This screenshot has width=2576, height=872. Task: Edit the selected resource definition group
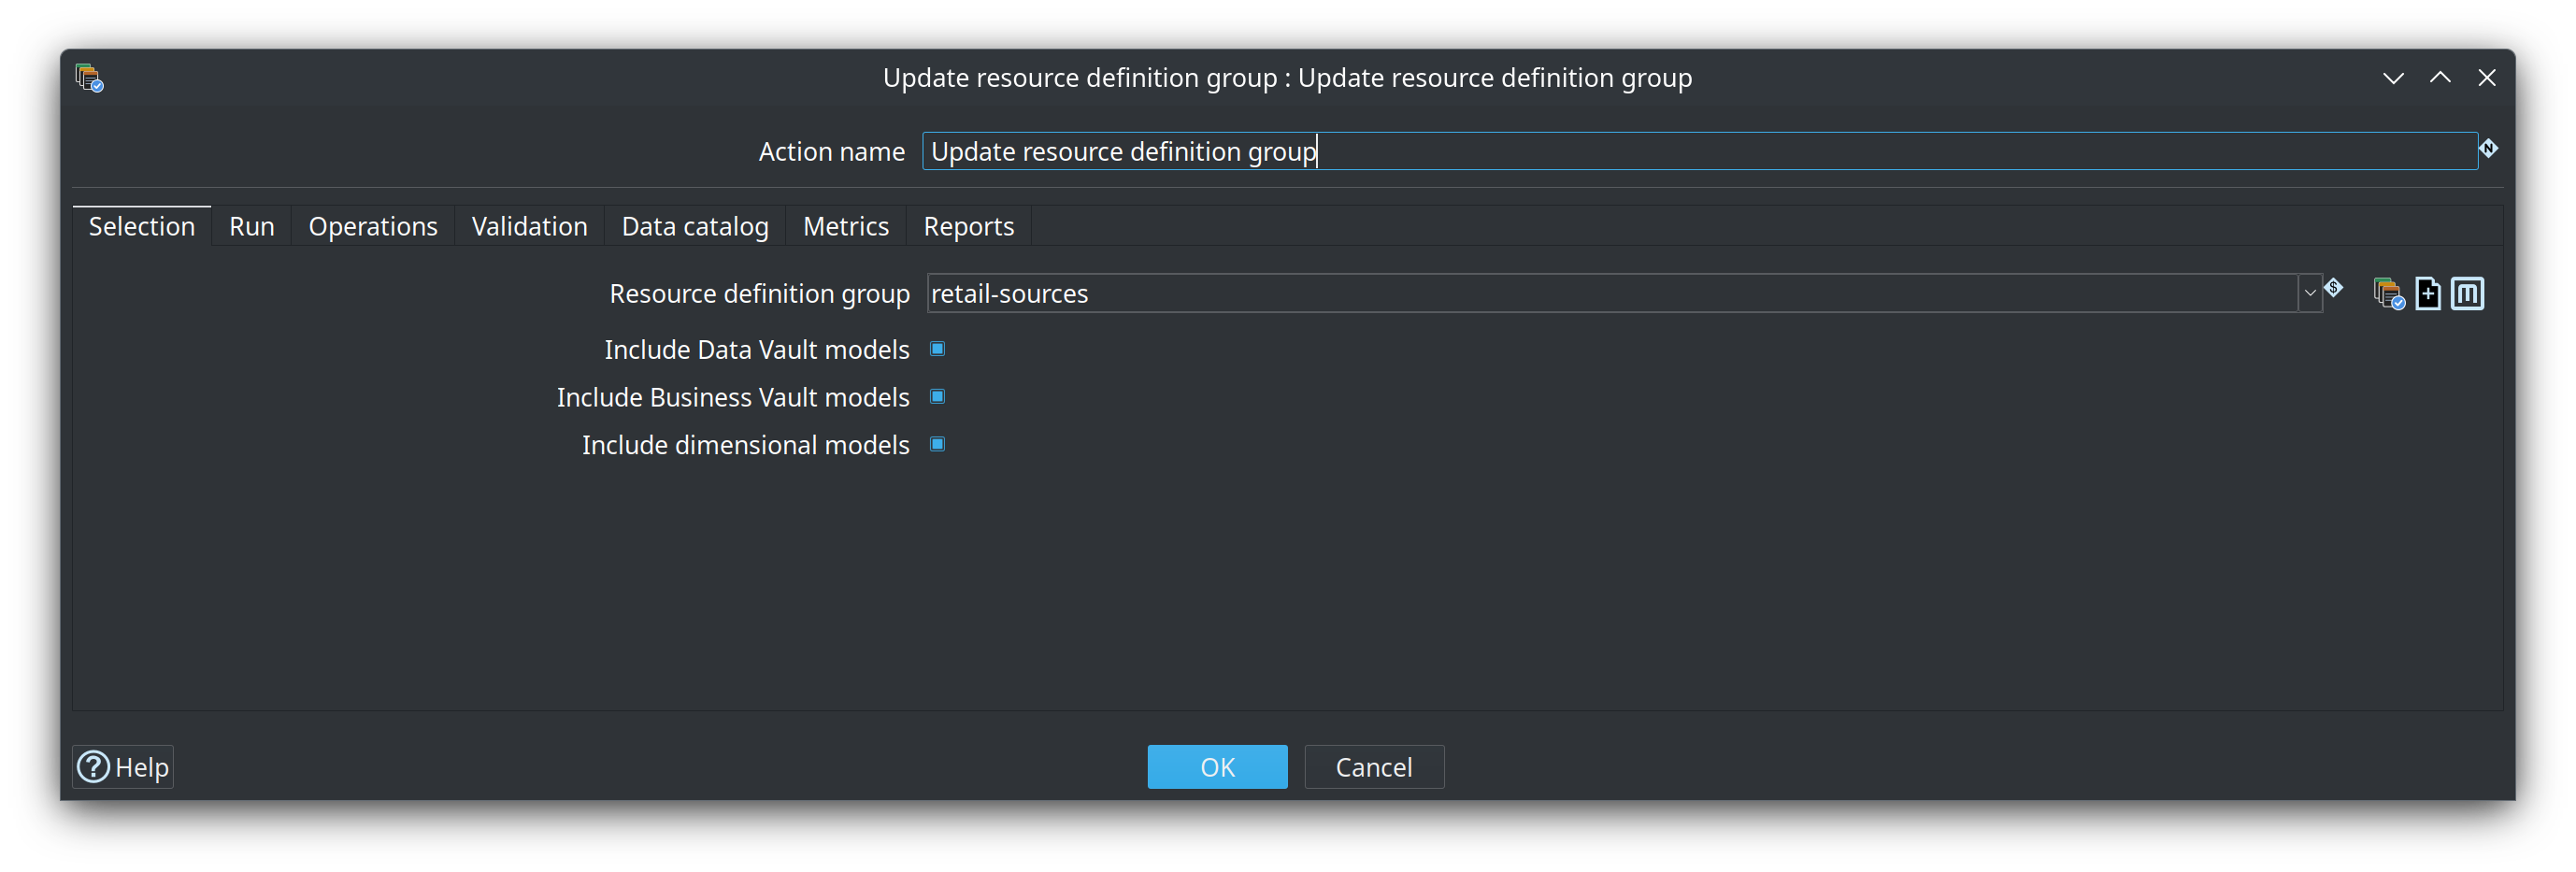coord(2389,294)
